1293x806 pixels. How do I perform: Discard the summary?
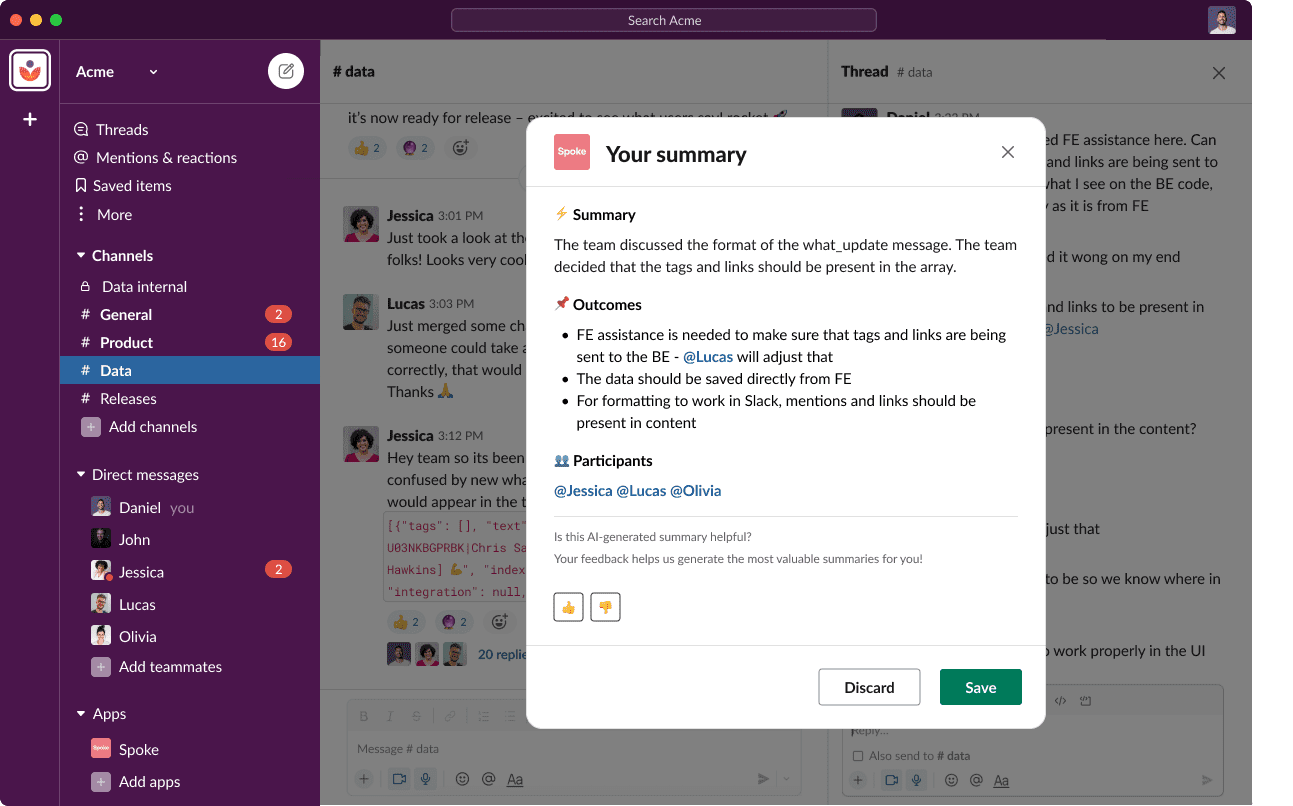coord(869,687)
